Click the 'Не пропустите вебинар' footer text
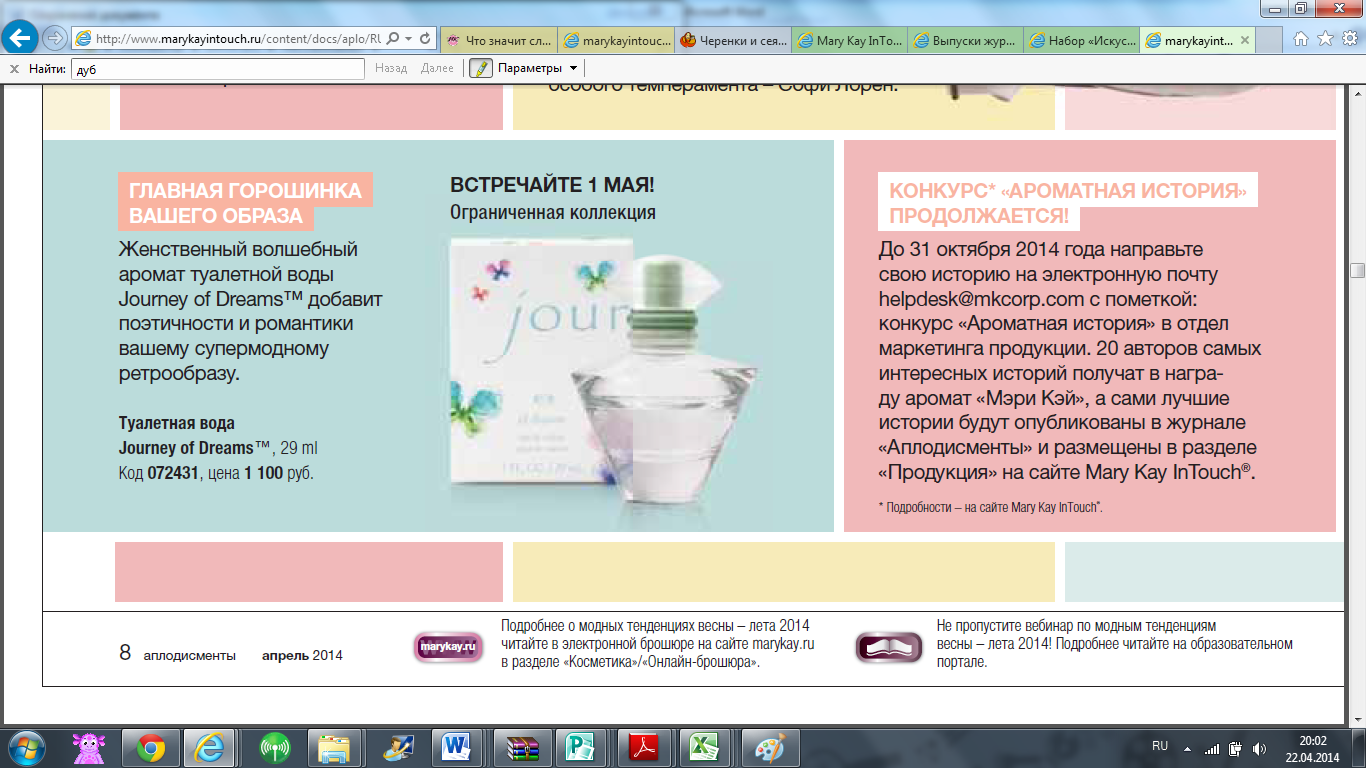This screenshot has width=1366, height=768. click(x=1115, y=644)
